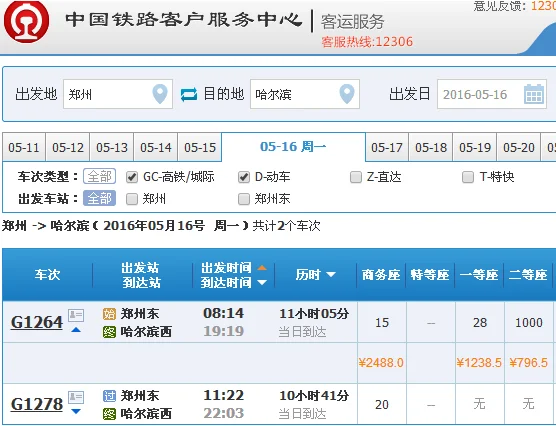This screenshot has width=556, height=426.
Task: Select the 05-16 周一 date tab
Action: coord(293,146)
